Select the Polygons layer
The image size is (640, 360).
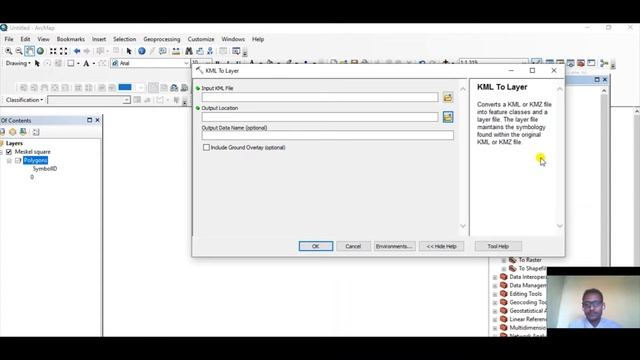36,160
